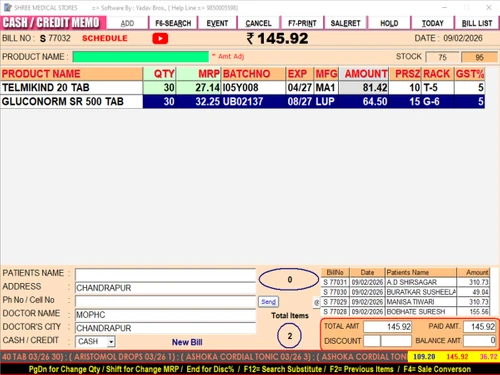Click the Ph No / Cell No field
Image resolution: width=500 pixels, height=375 pixels.
coord(165,301)
